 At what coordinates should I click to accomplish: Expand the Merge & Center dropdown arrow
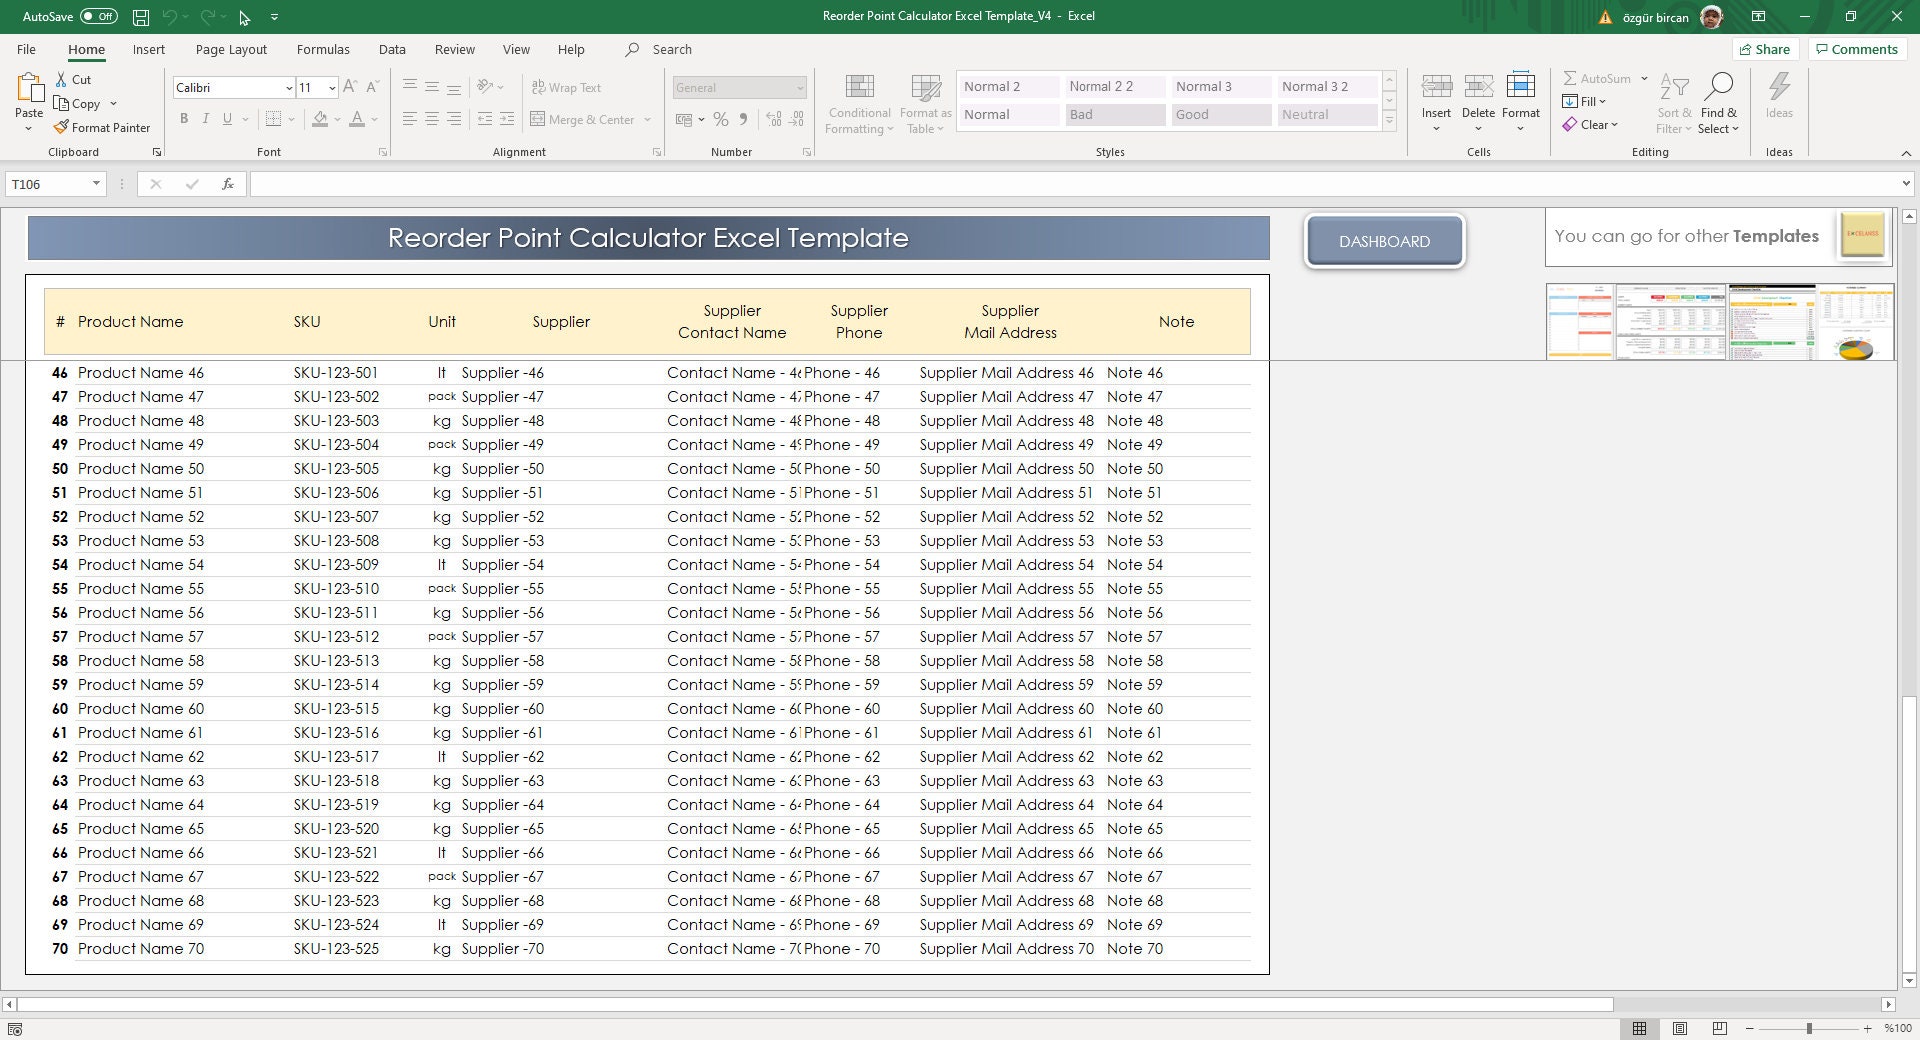point(648,120)
